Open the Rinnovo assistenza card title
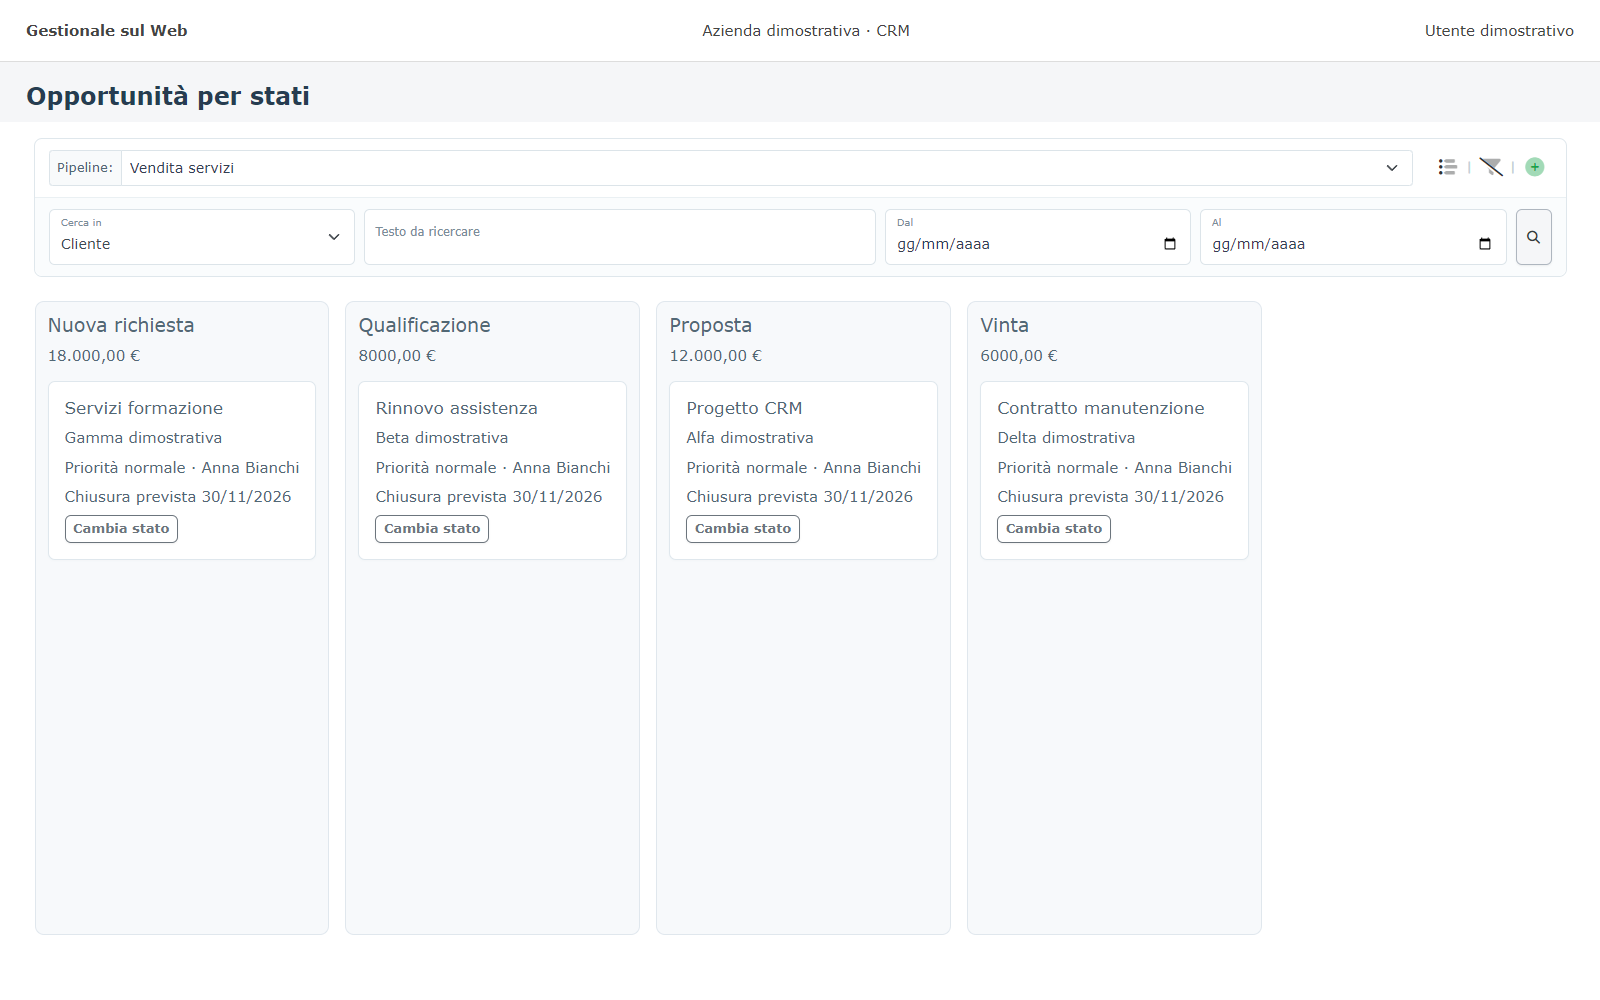The image size is (1600, 1000). (457, 408)
